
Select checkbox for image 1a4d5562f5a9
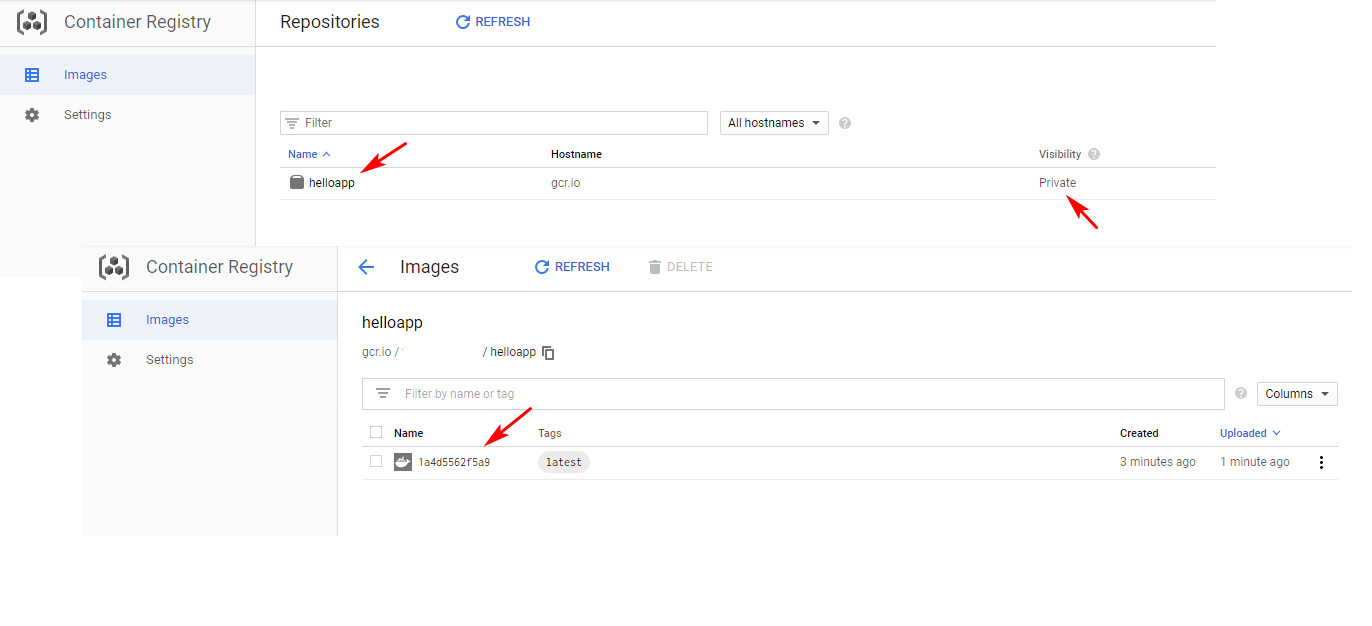pos(376,461)
